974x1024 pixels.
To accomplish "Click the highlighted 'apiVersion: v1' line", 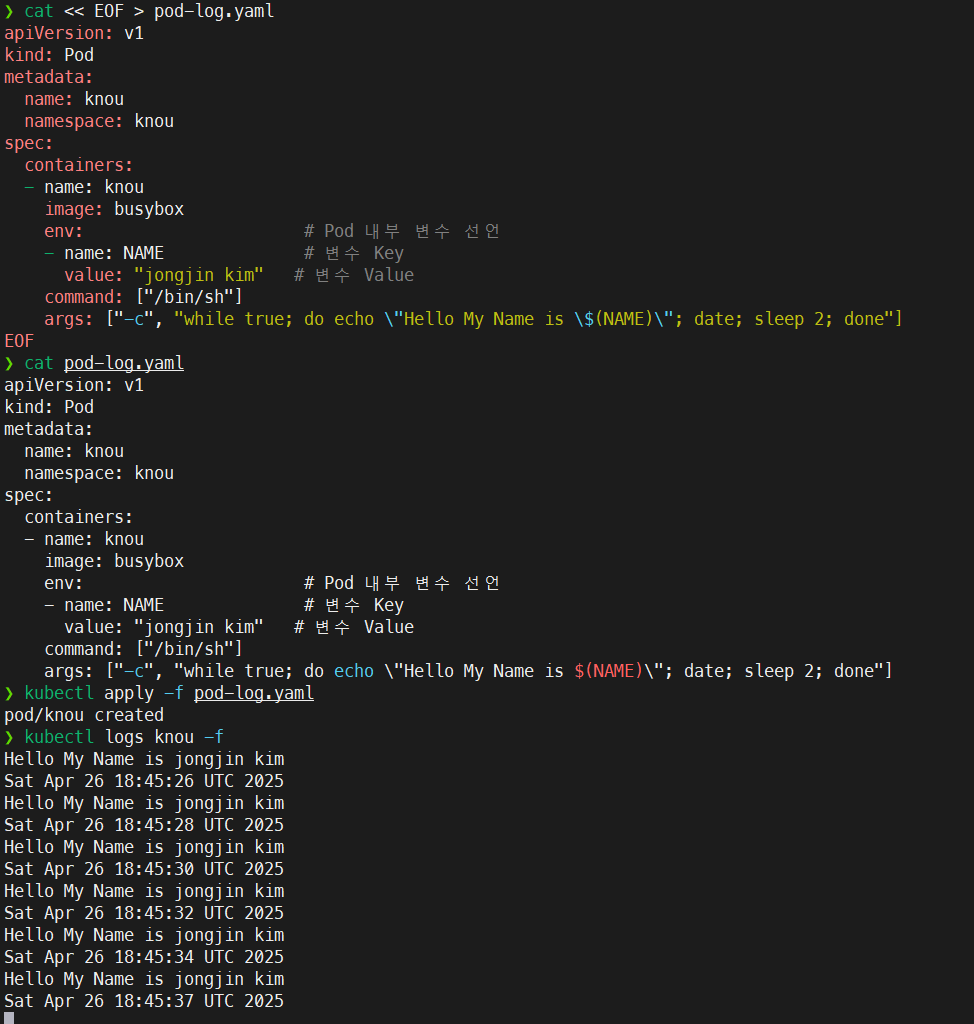I will click(74, 33).
